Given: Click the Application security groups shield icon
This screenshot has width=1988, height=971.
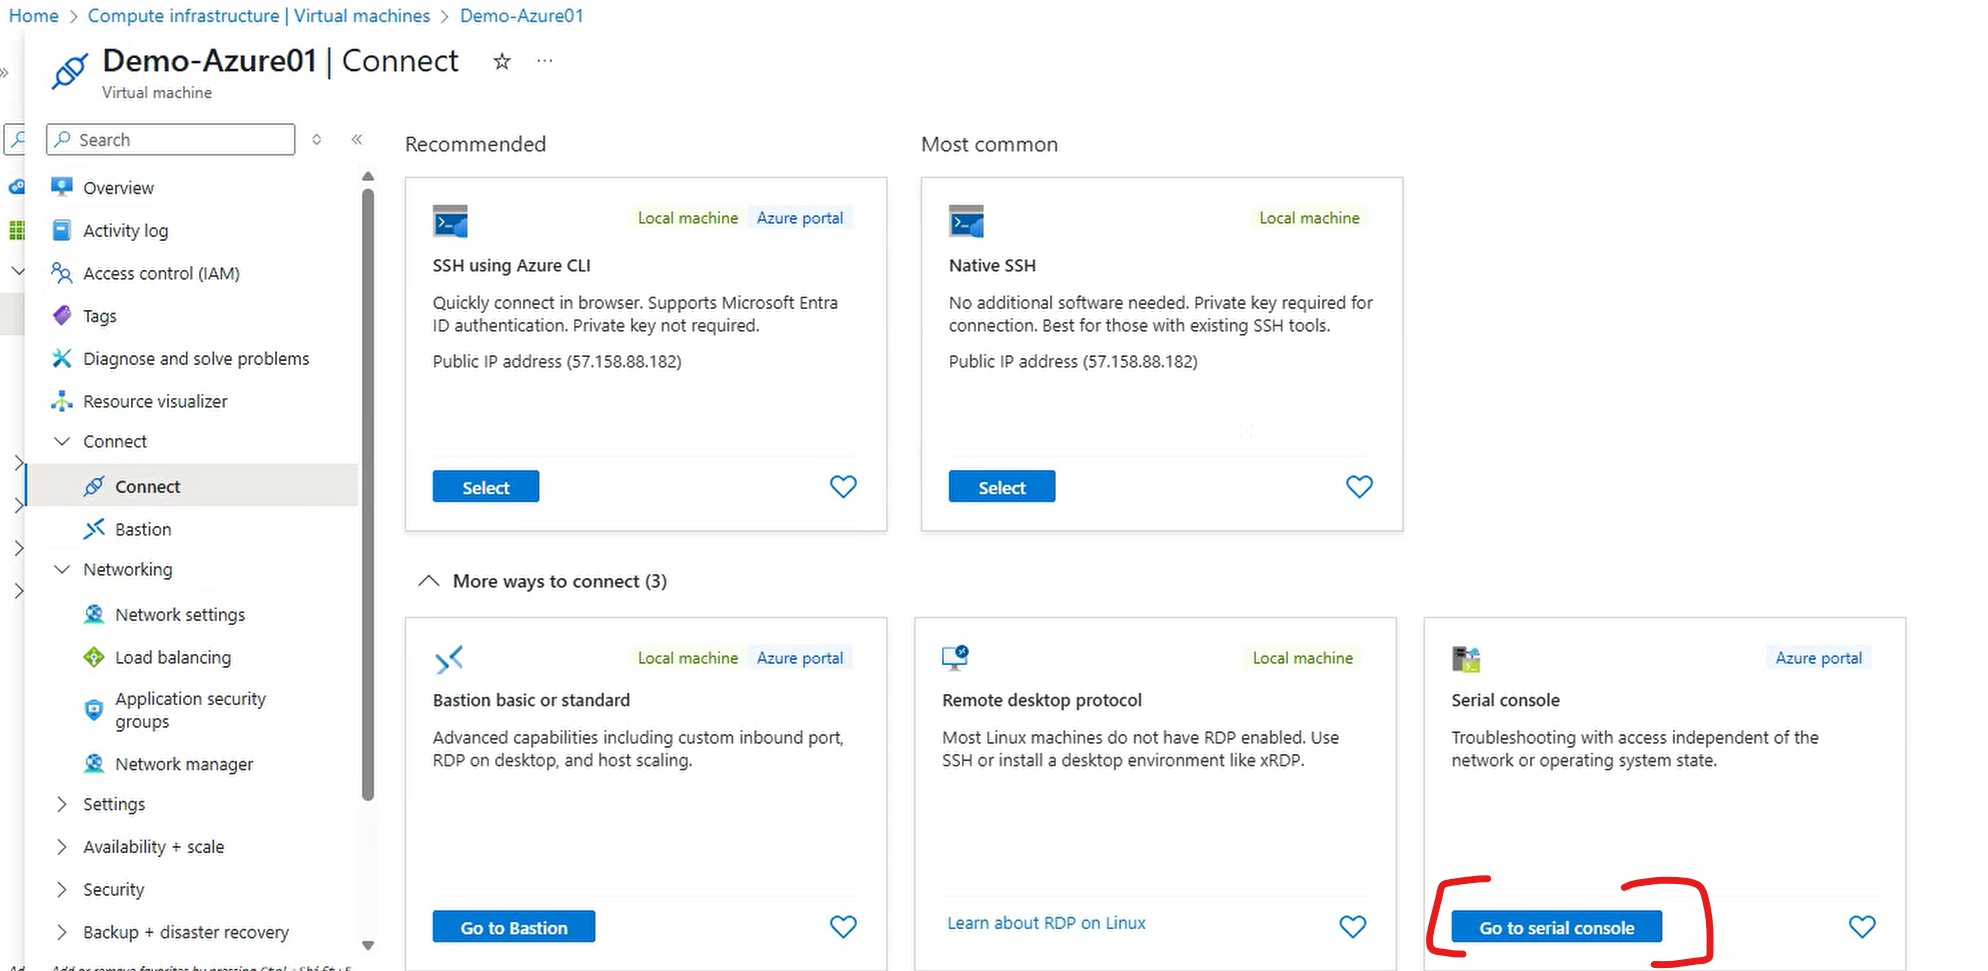Looking at the screenshot, I should 94,710.
